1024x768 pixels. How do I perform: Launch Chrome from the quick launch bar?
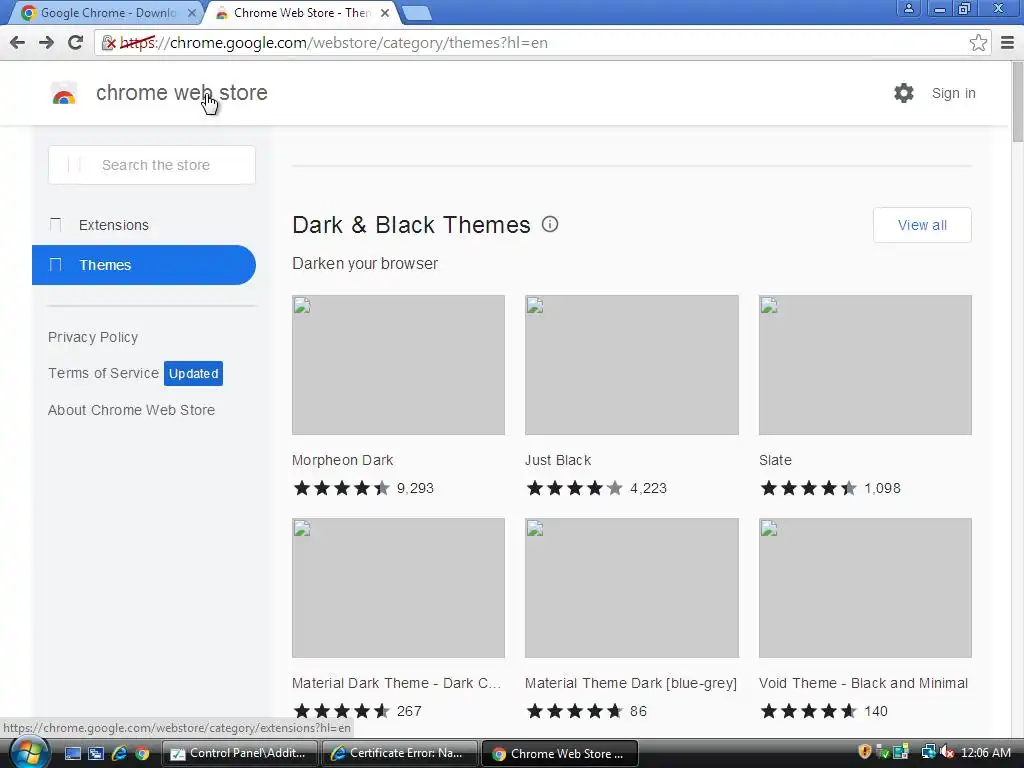tap(142, 754)
